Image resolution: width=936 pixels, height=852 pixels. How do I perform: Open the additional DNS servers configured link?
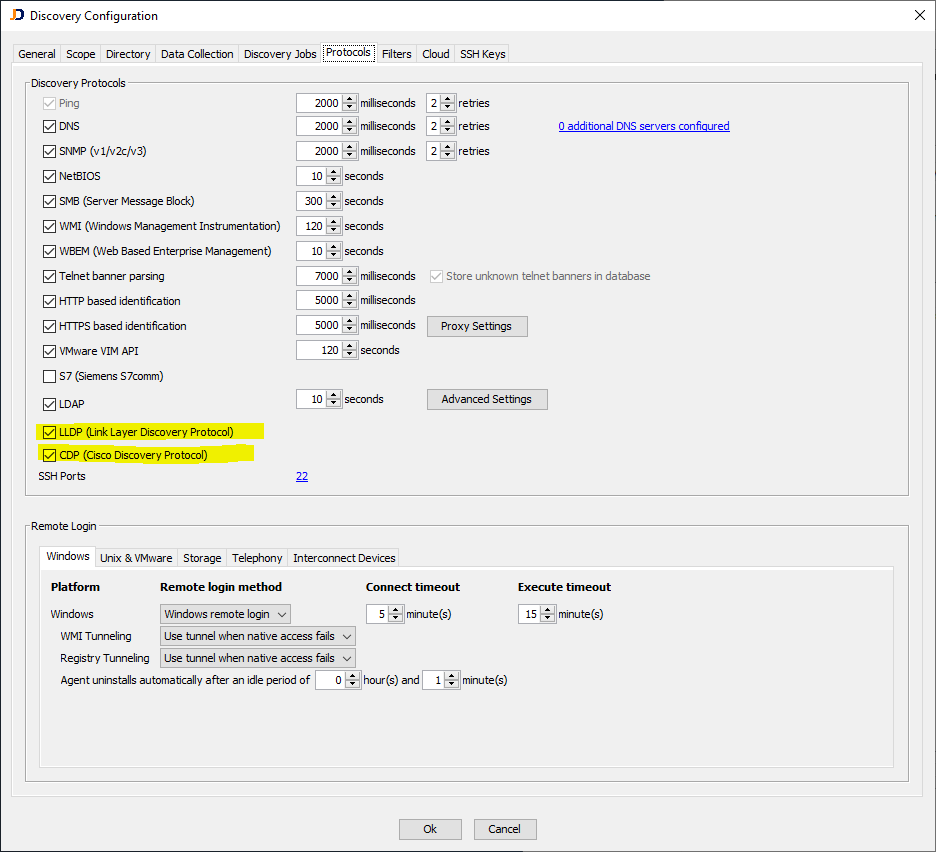[644, 125]
